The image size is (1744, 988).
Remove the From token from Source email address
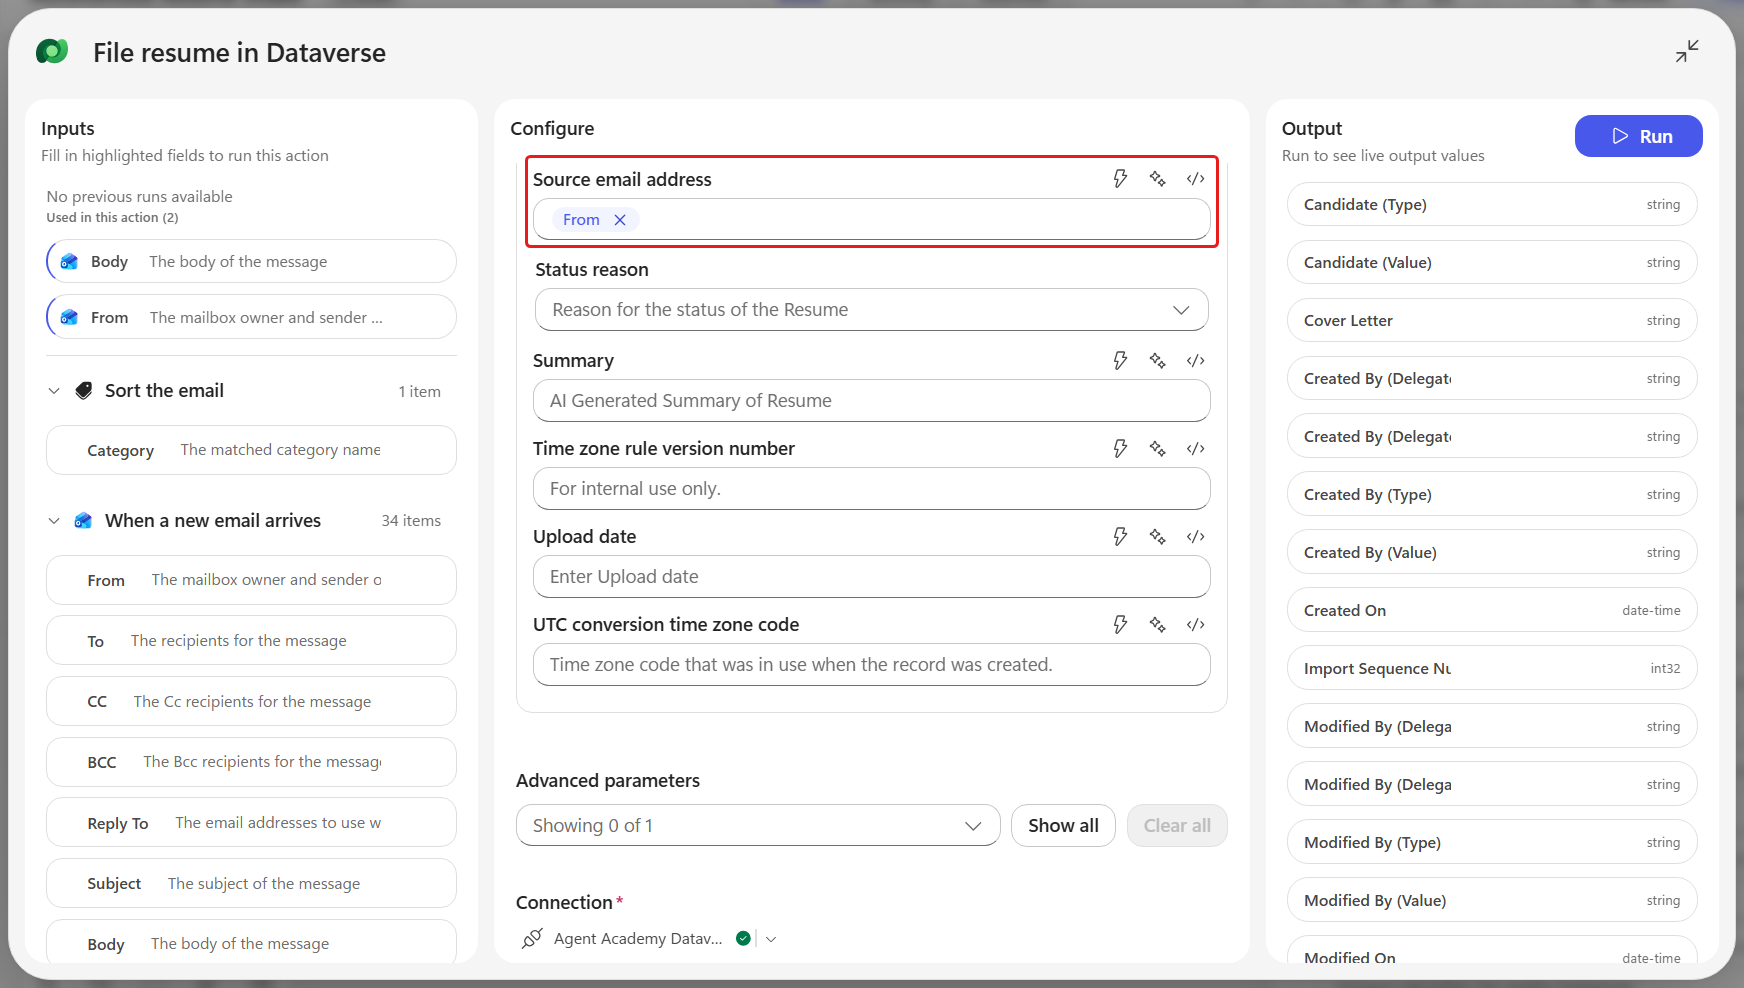click(x=620, y=220)
